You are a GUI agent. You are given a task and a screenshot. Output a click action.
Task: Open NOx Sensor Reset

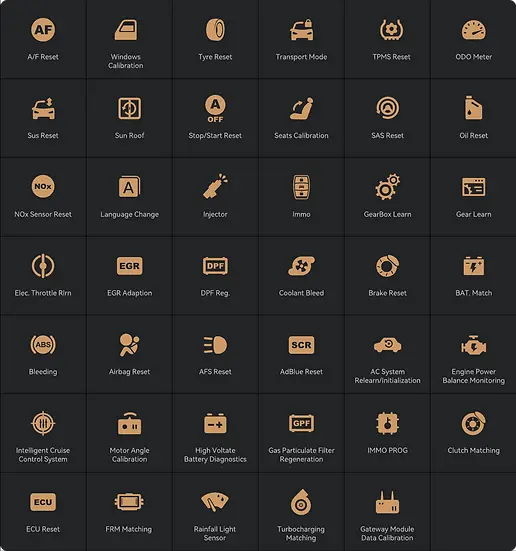(43, 187)
